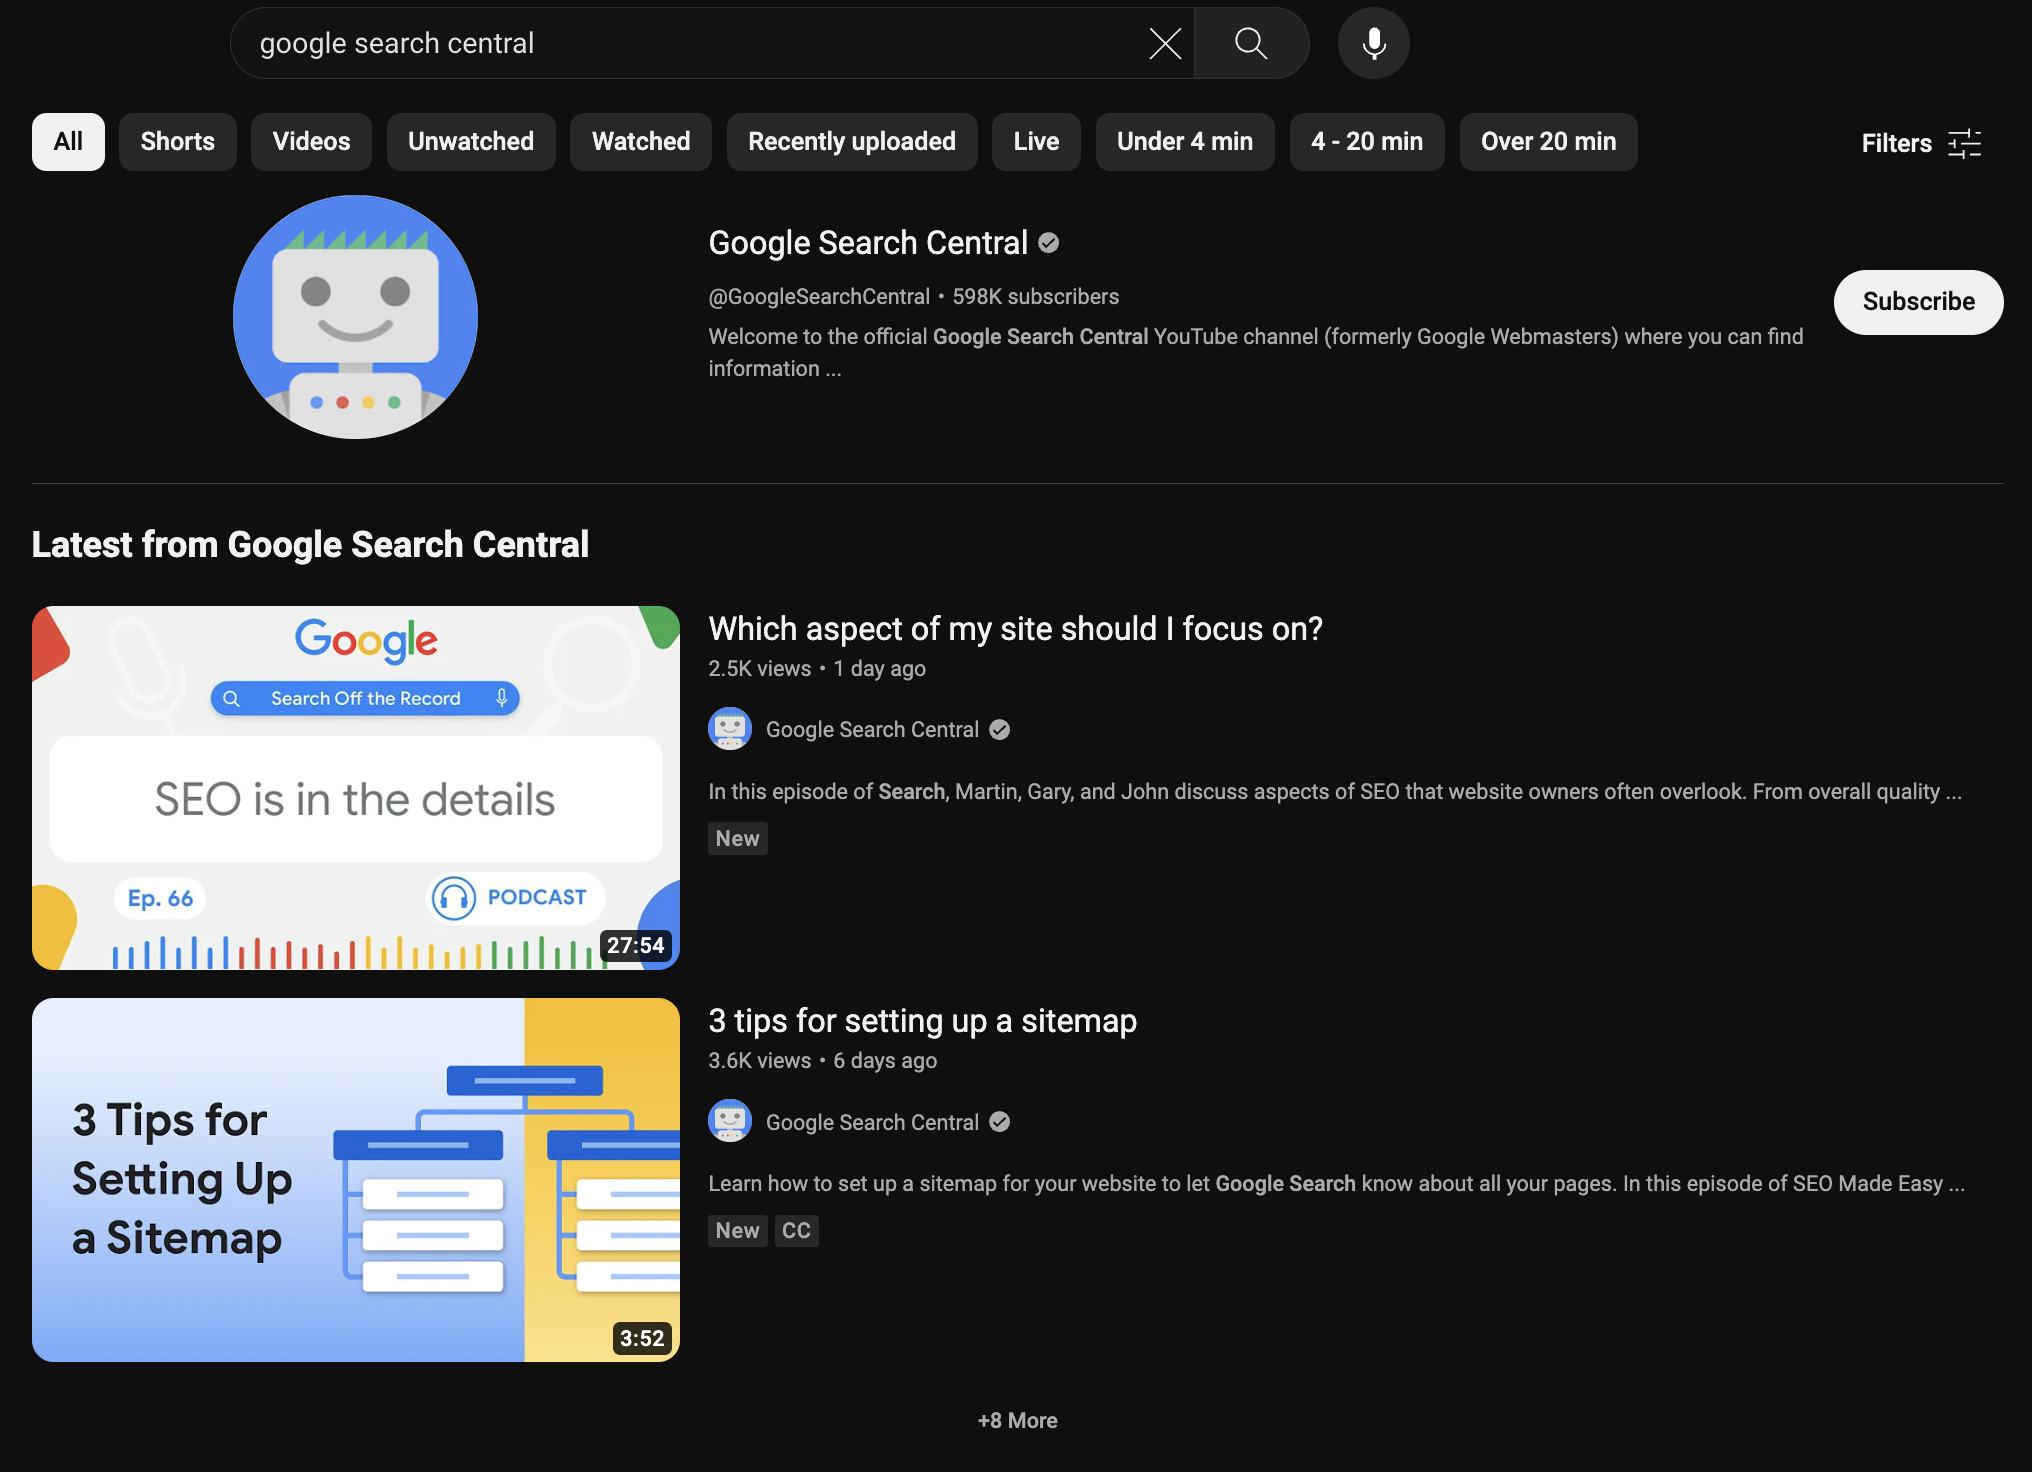Viewport: 2032px width, 1472px height.
Task: Click the sitemap video thumbnail
Action: (355, 1179)
